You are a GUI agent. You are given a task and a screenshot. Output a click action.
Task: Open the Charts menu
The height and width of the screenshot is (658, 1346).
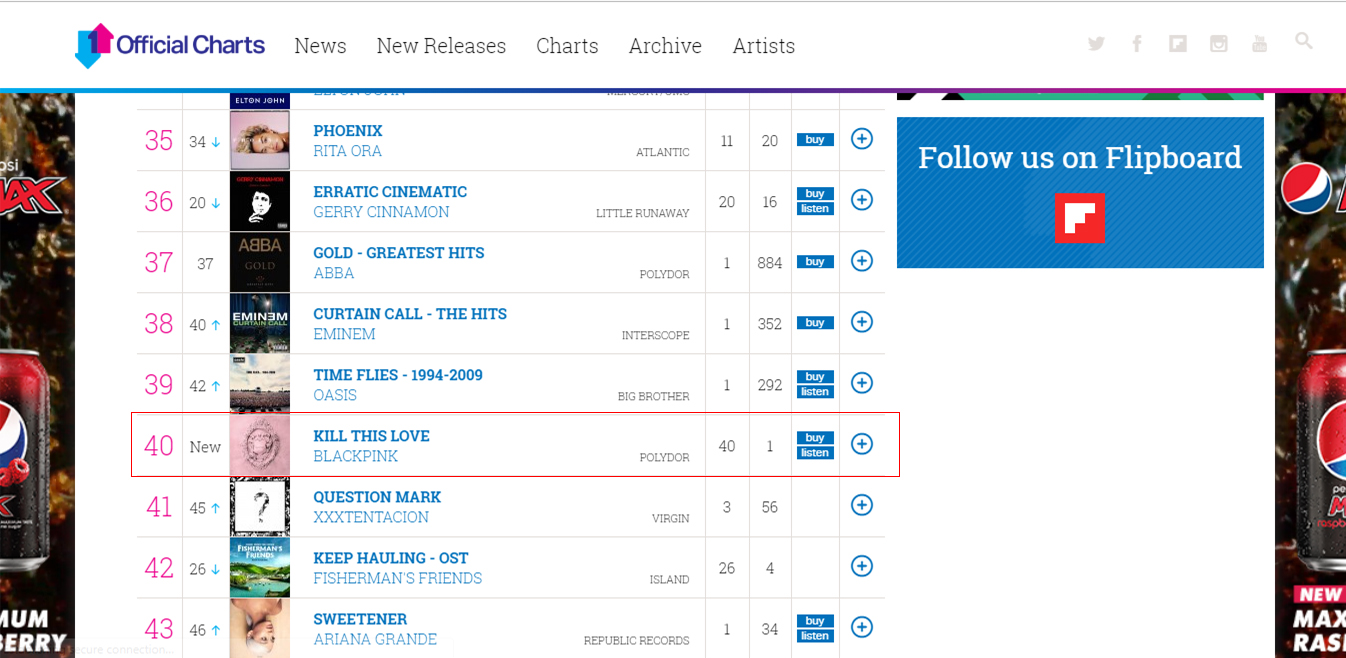click(x=567, y=46)
